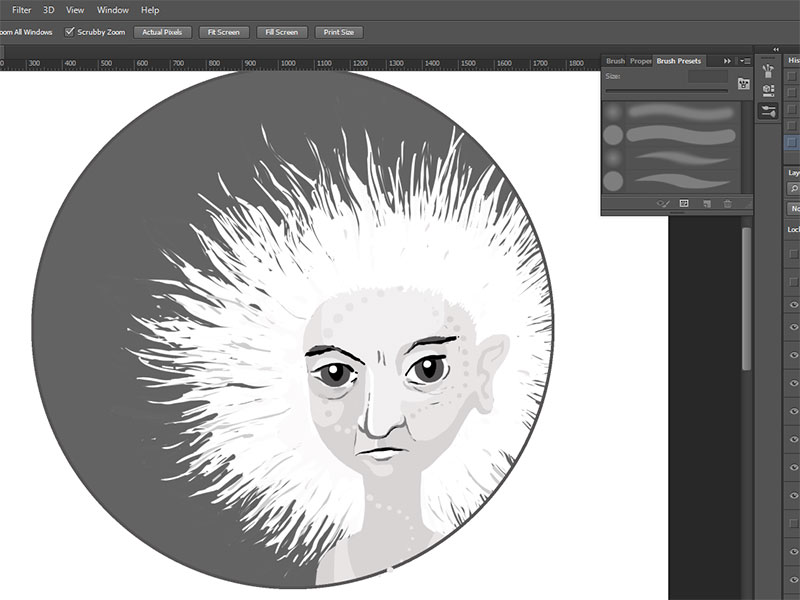
Task: Delete the selected brush with trash icon
Action: 728,203
